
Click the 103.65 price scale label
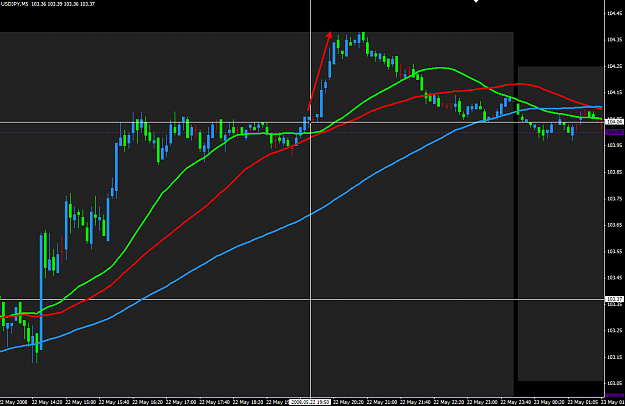(x=614, y=225)
